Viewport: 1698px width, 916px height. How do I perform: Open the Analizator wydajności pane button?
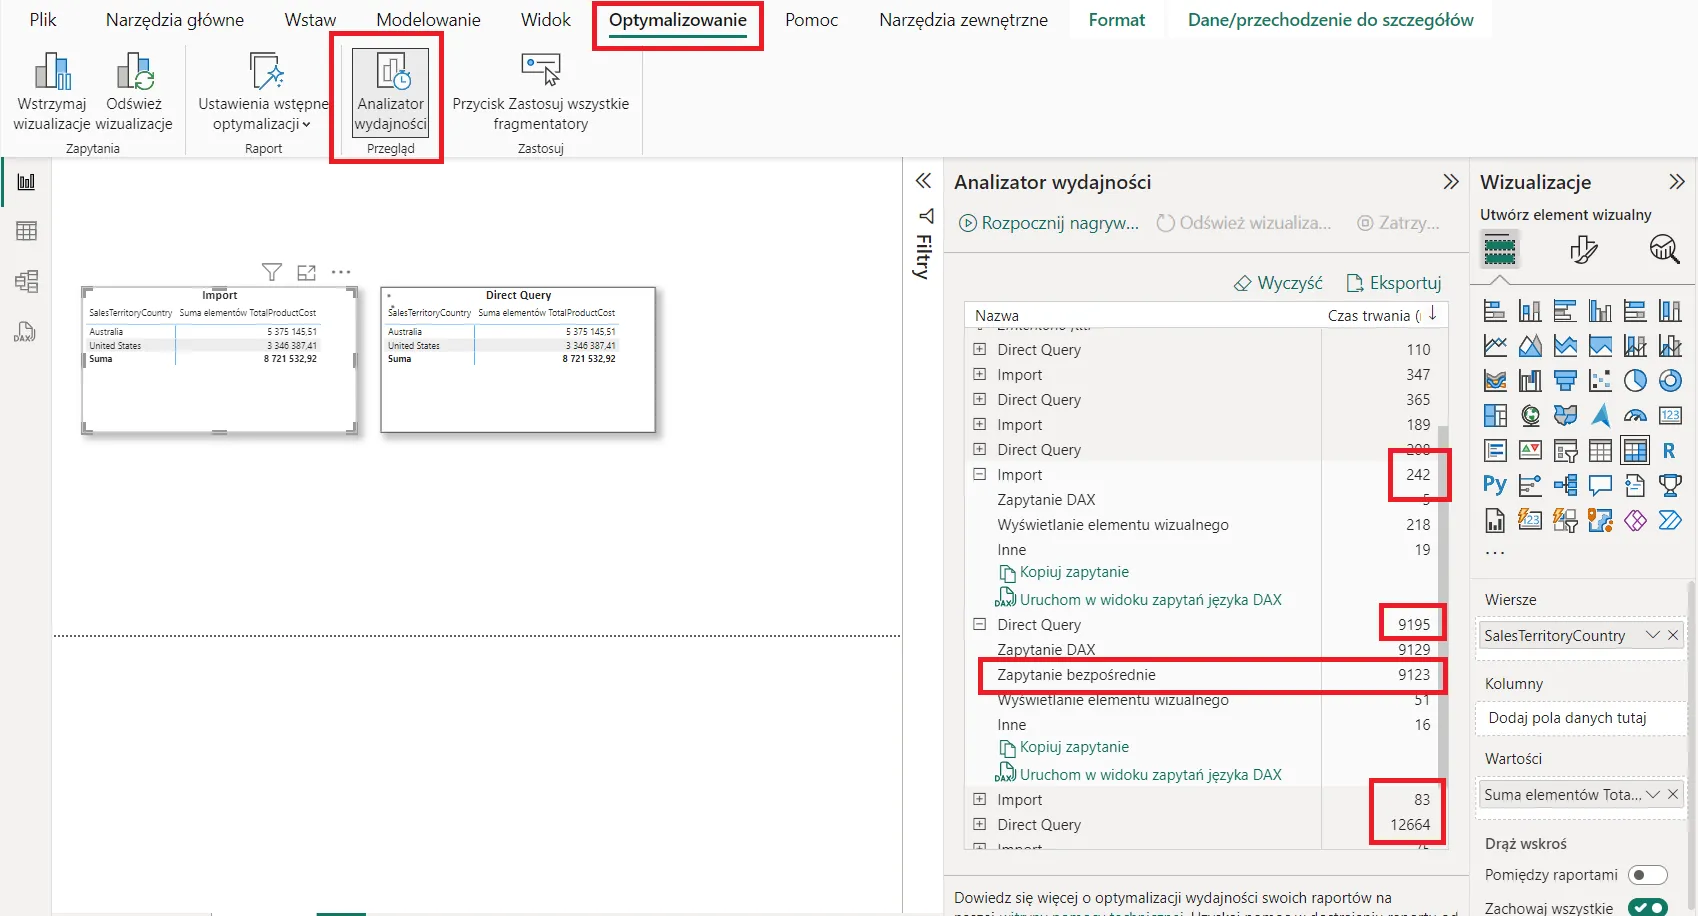390,92
